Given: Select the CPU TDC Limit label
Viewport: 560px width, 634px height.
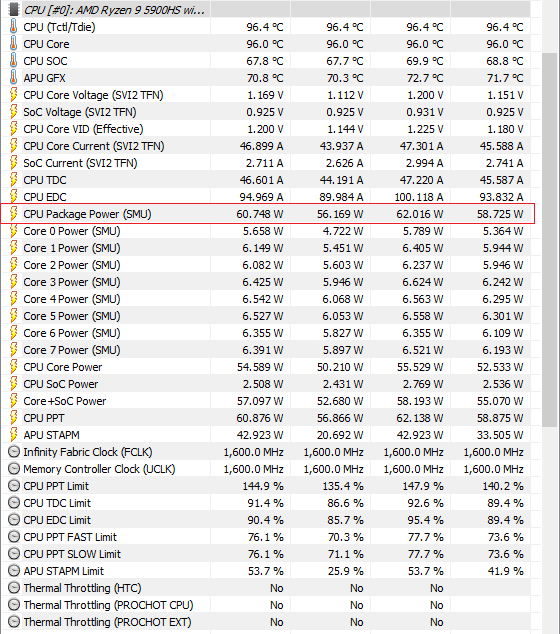Looking at the screenshot, I should pos(57,503).
